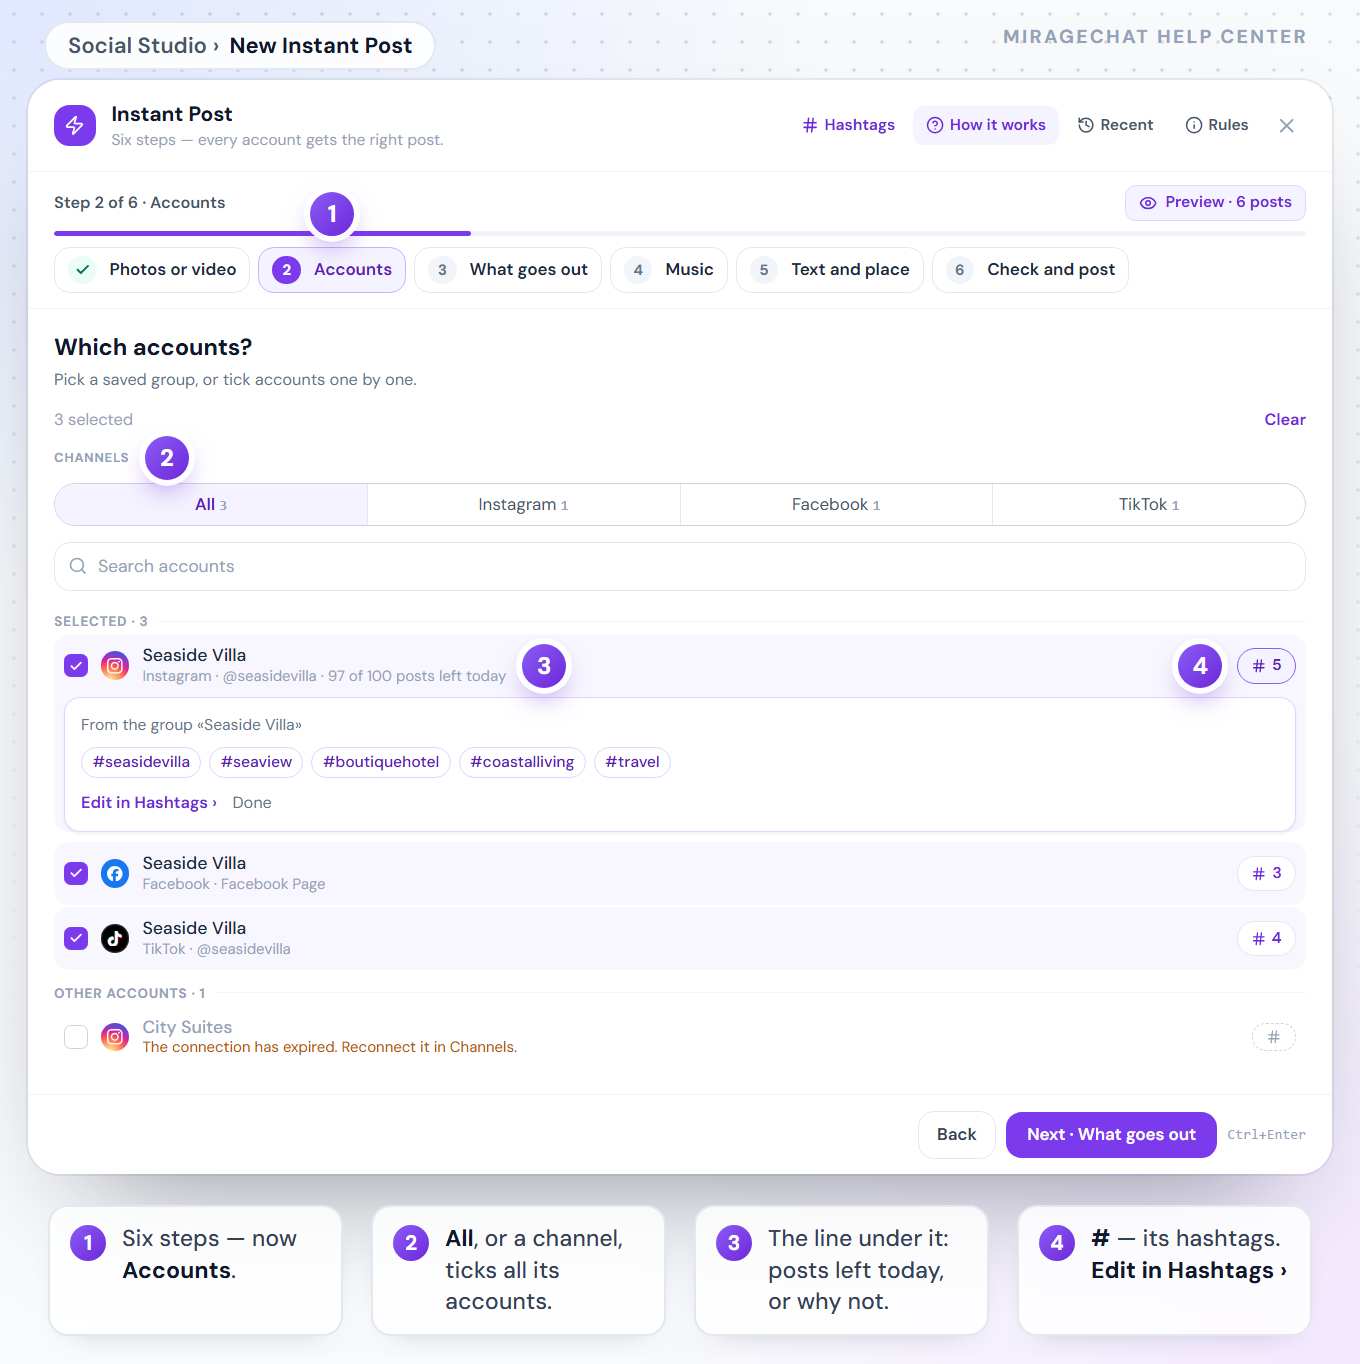Follow the Edit in Hashtags link

tap(149, 803)
